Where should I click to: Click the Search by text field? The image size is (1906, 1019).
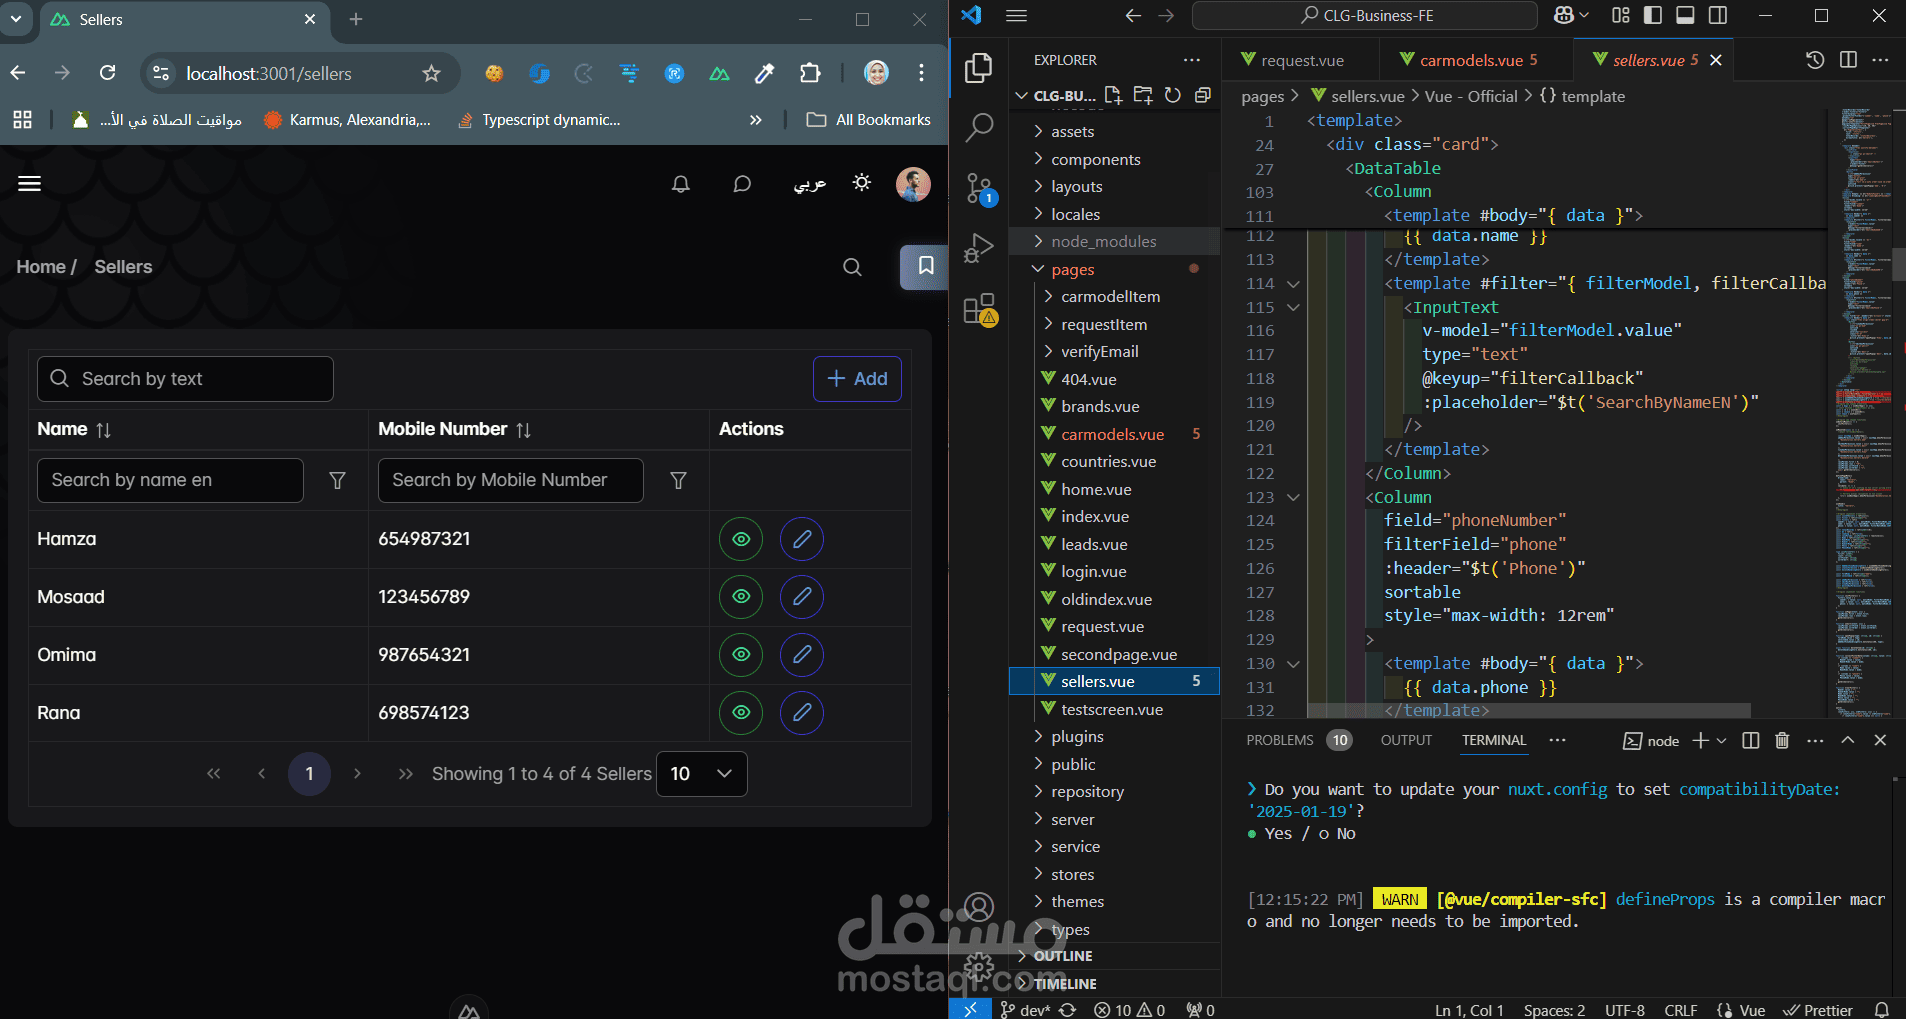(x=185, y=379)
